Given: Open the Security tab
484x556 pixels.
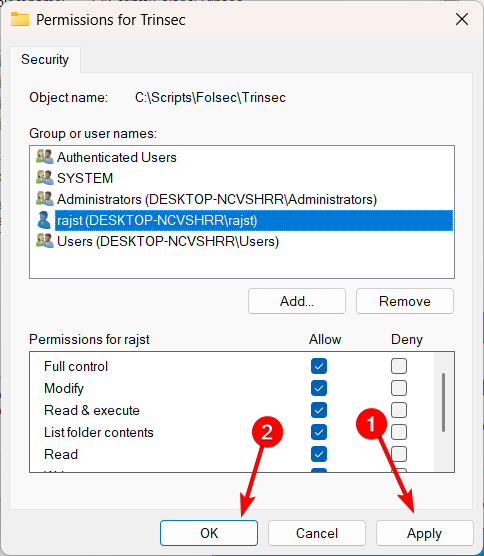Looking at the screenshot, I should (45, 60).
